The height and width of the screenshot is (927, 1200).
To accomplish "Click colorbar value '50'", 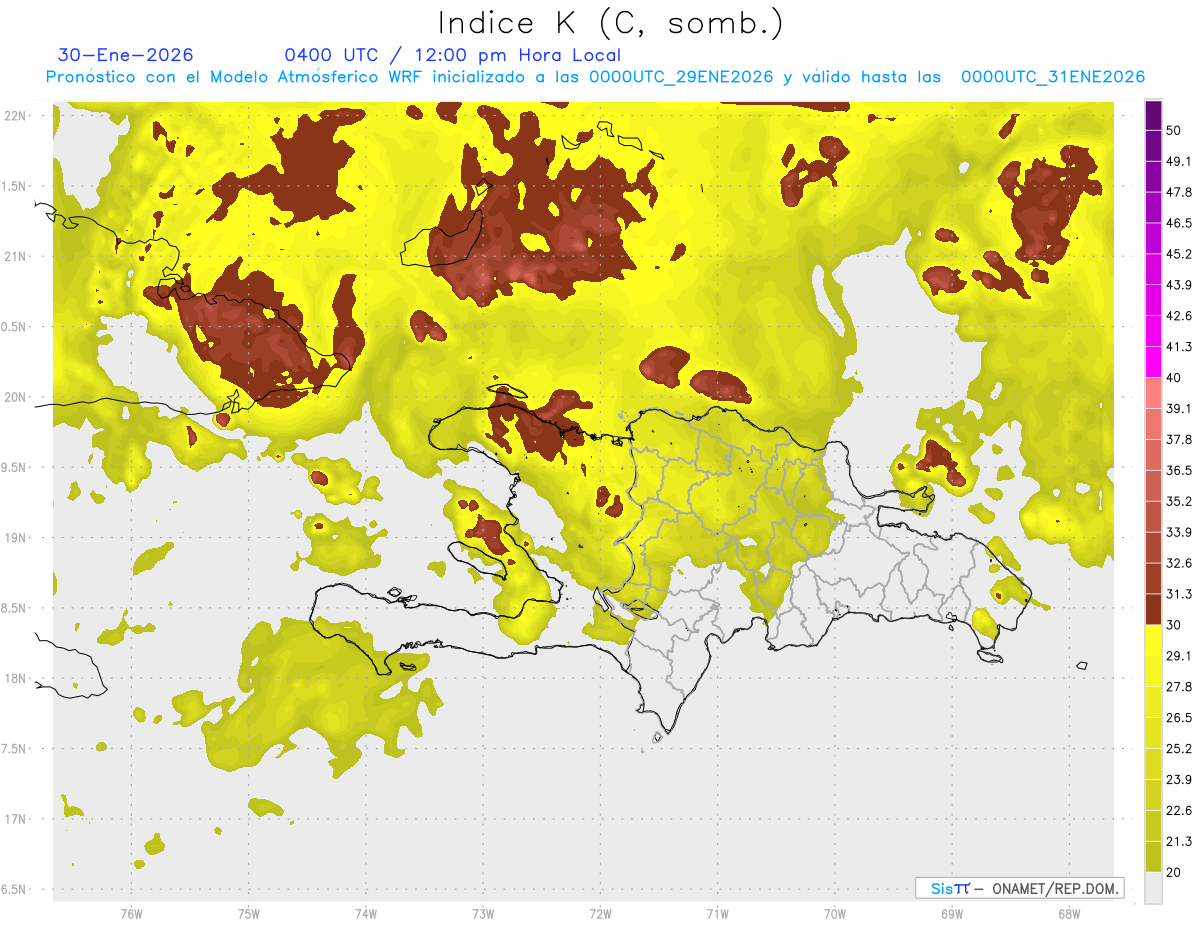I will pos(1174,130).
